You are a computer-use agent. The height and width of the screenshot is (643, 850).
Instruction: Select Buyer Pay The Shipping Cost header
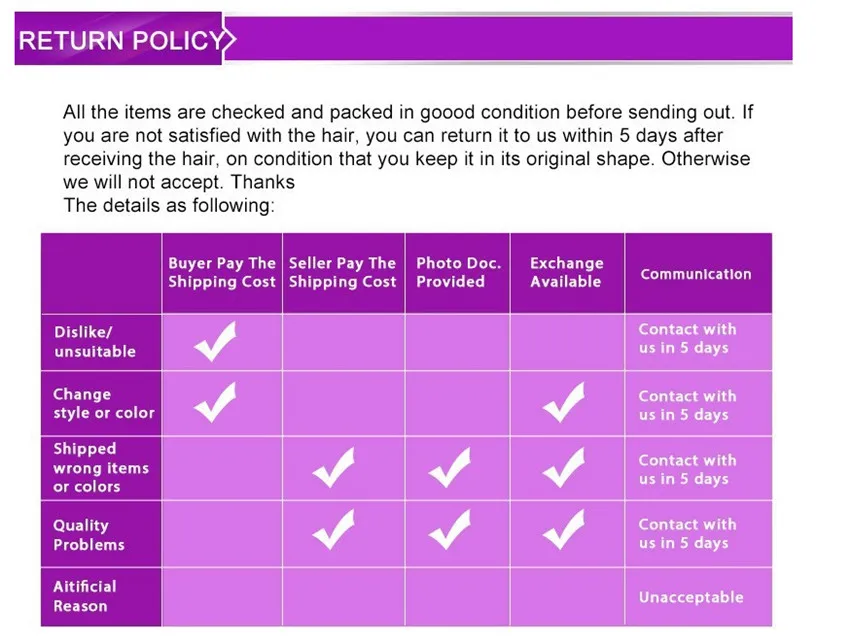(x=222, y=273)
